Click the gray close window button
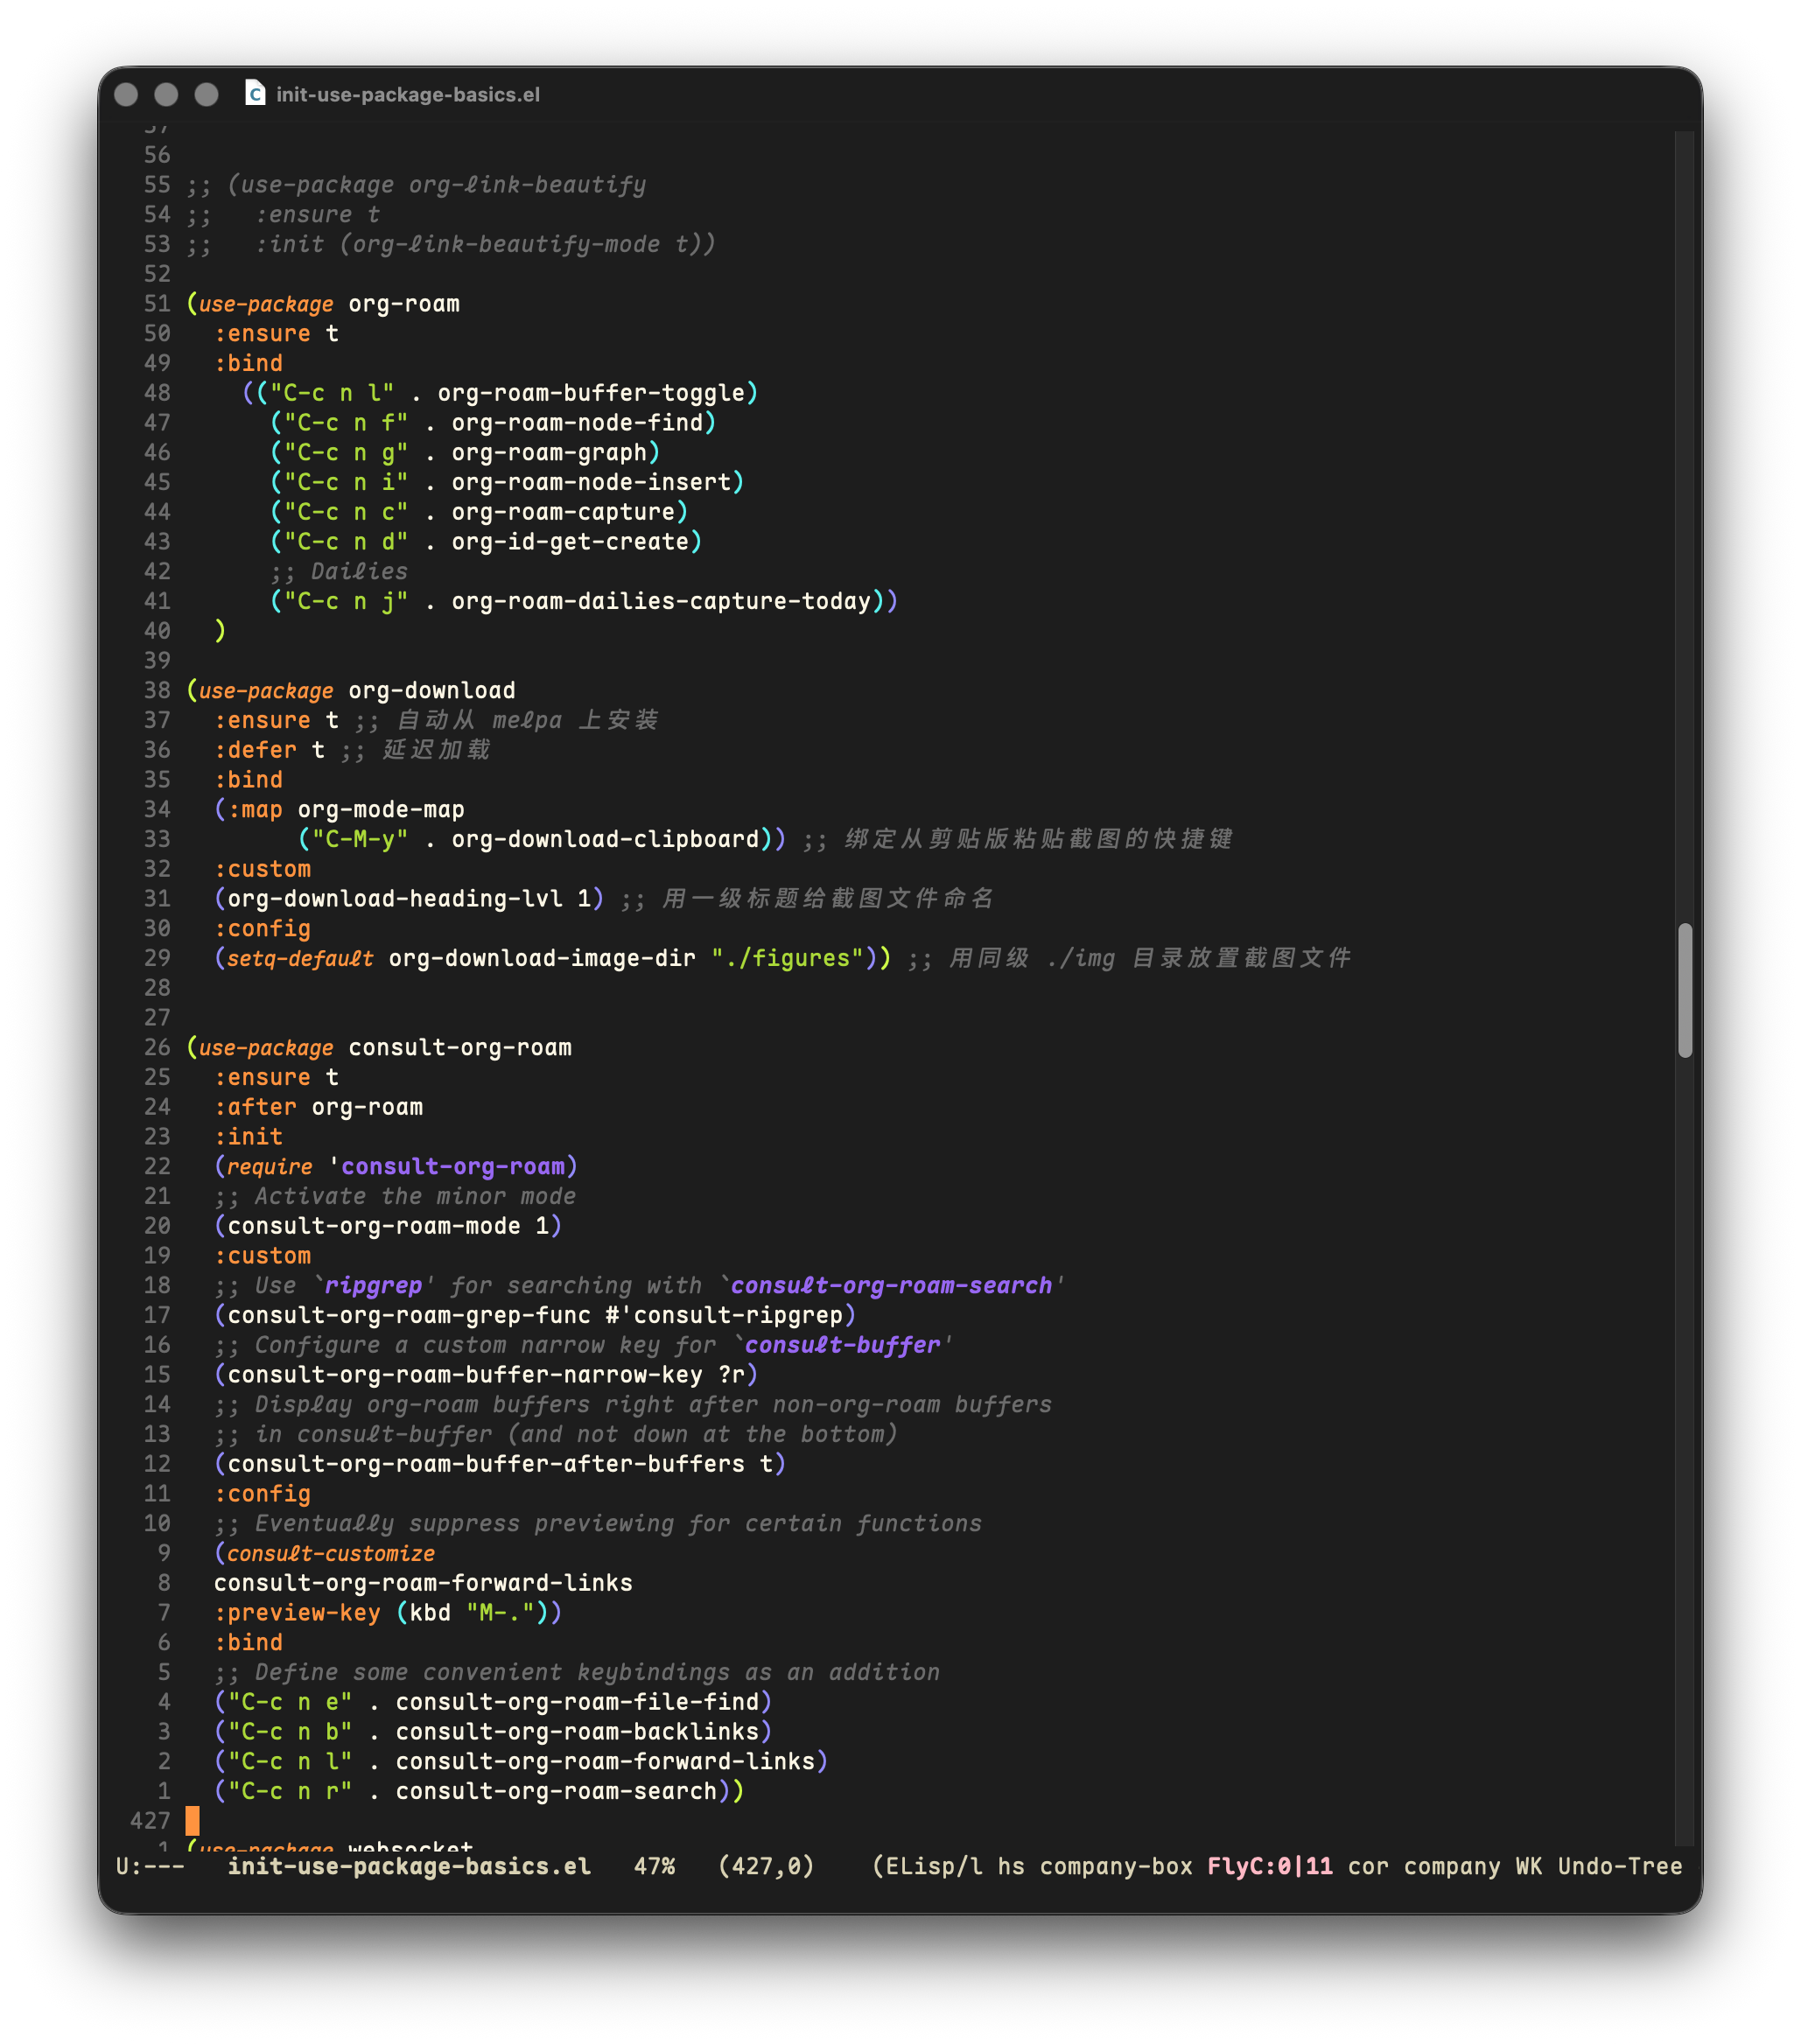This screenshot has height=2044, width=1801. tap(126, 94)
